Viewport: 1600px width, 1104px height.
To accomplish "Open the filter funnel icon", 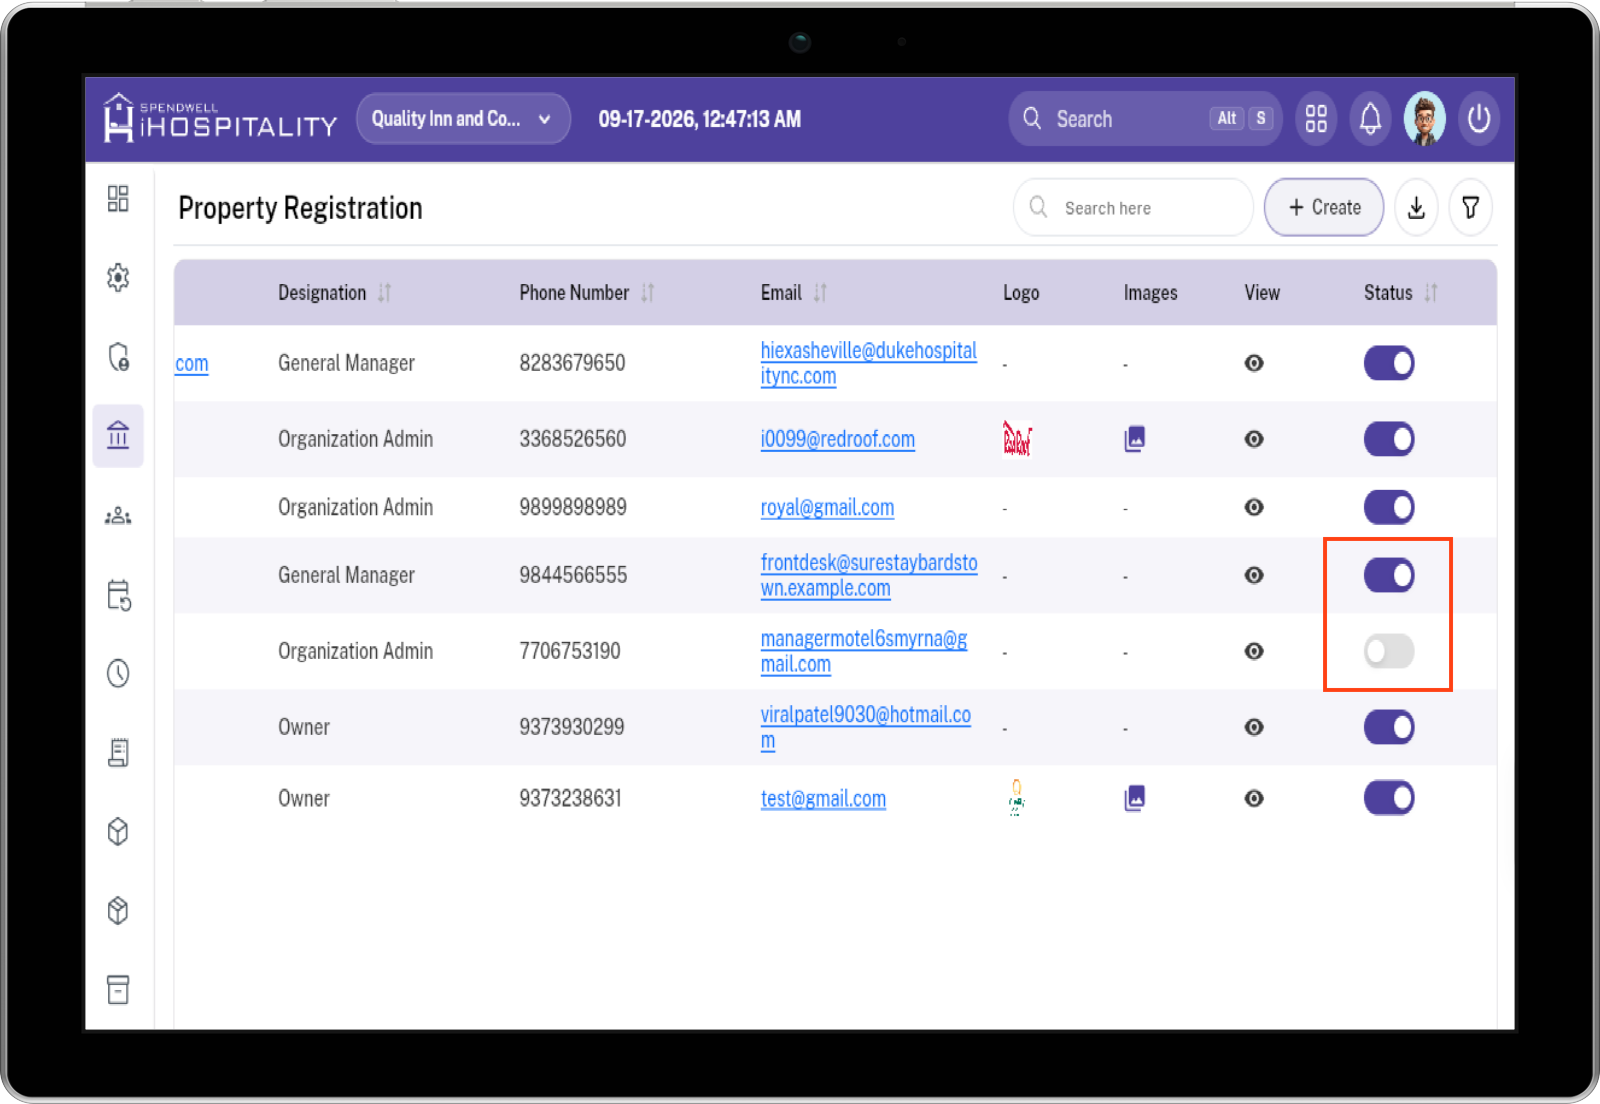I will tap(1471, 208).
